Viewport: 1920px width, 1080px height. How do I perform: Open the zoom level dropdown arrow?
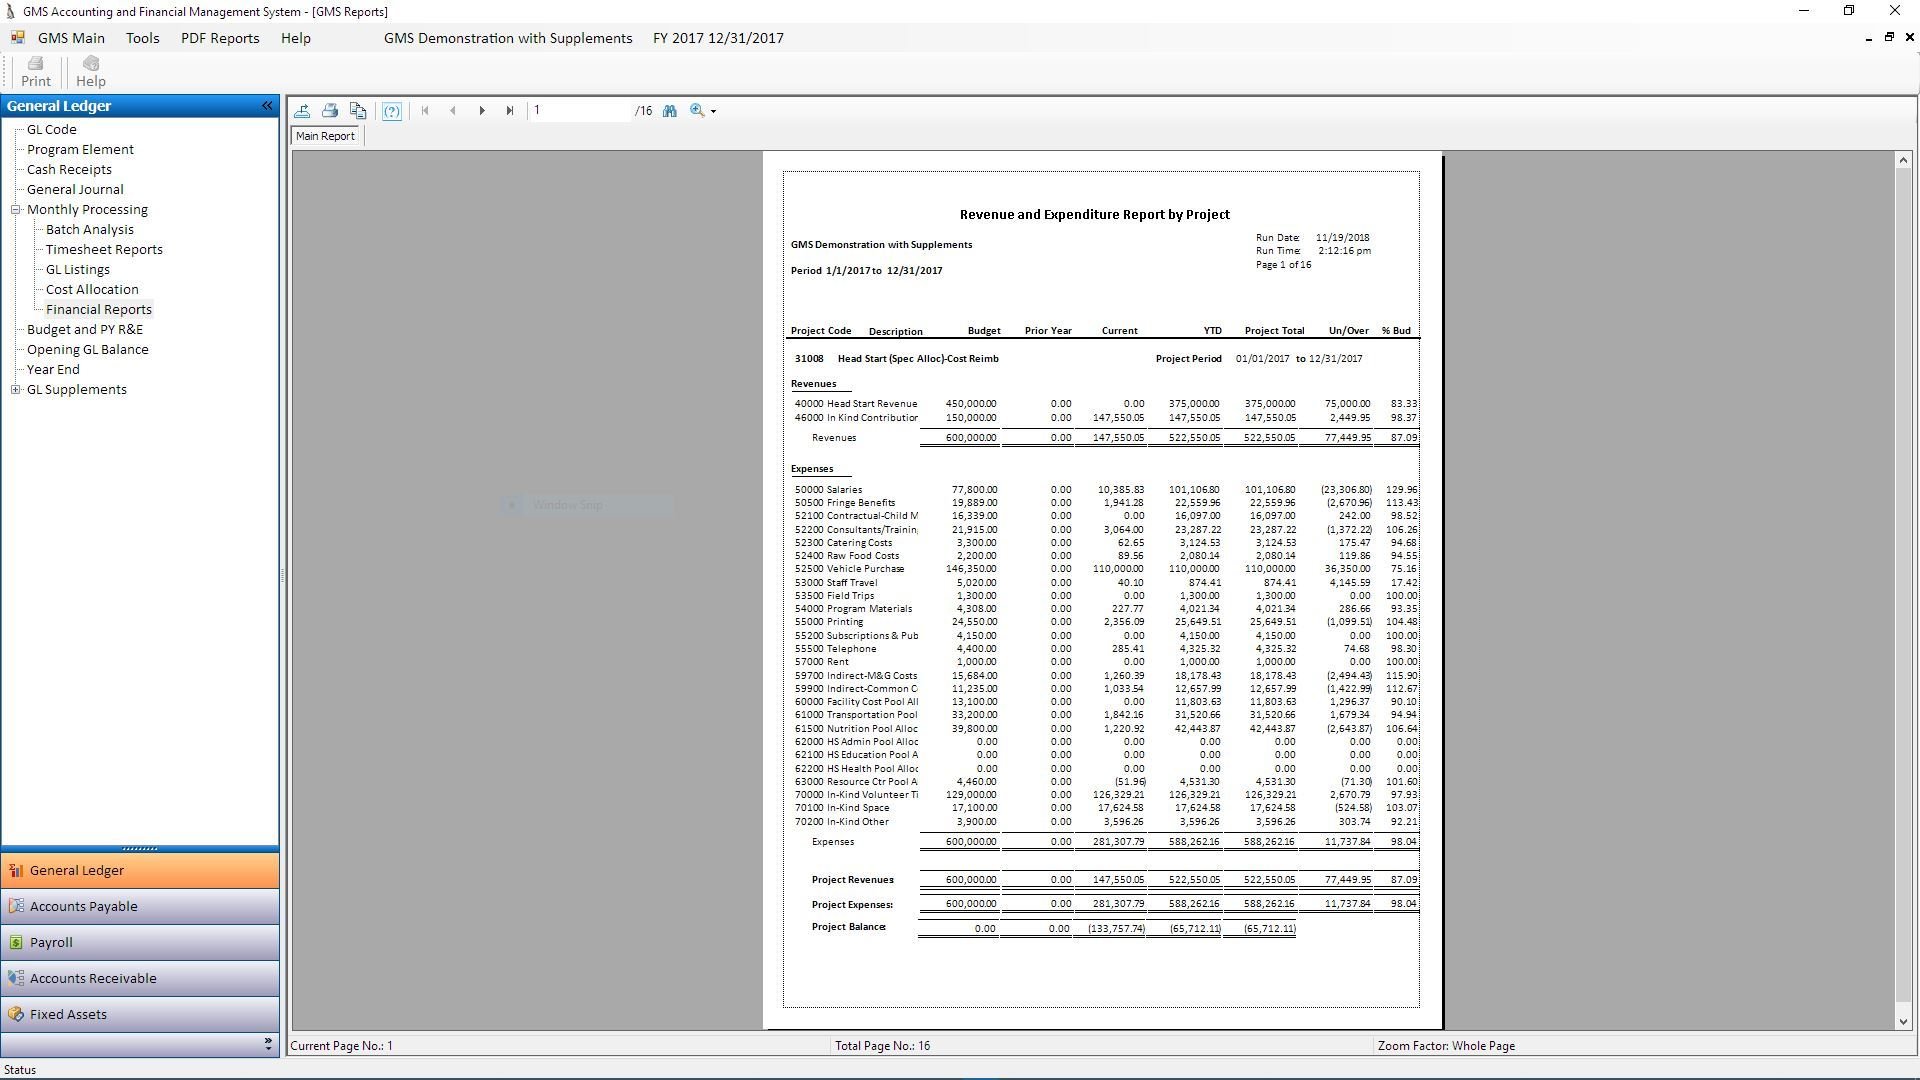pyautogui.click(x=713, y=112)
